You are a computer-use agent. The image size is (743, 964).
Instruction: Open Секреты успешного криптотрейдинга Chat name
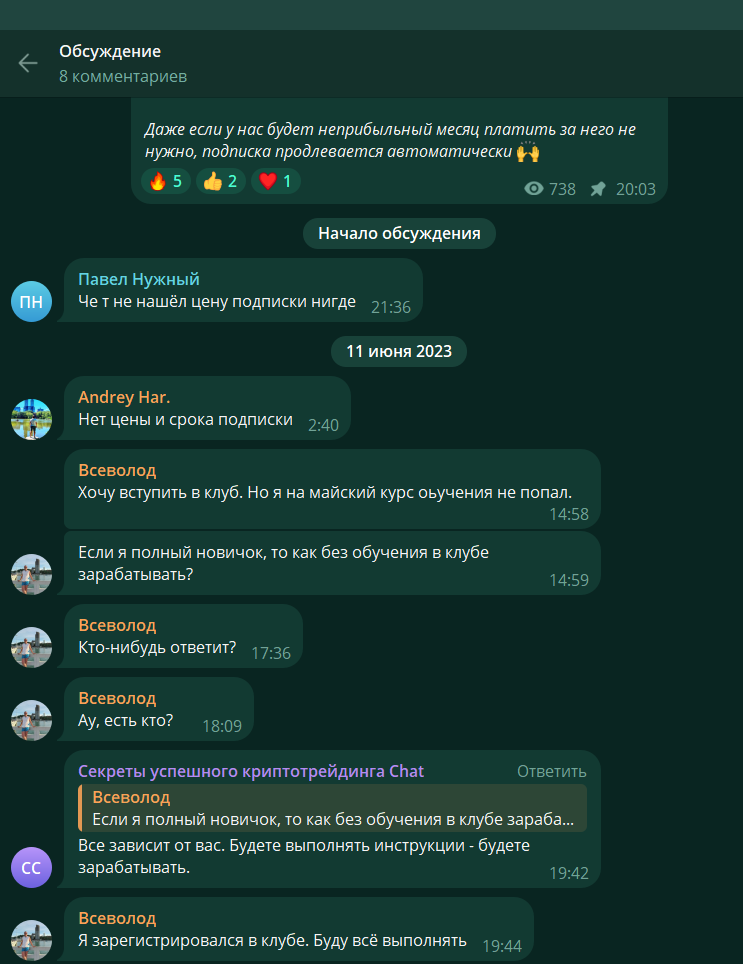[251, 772]
